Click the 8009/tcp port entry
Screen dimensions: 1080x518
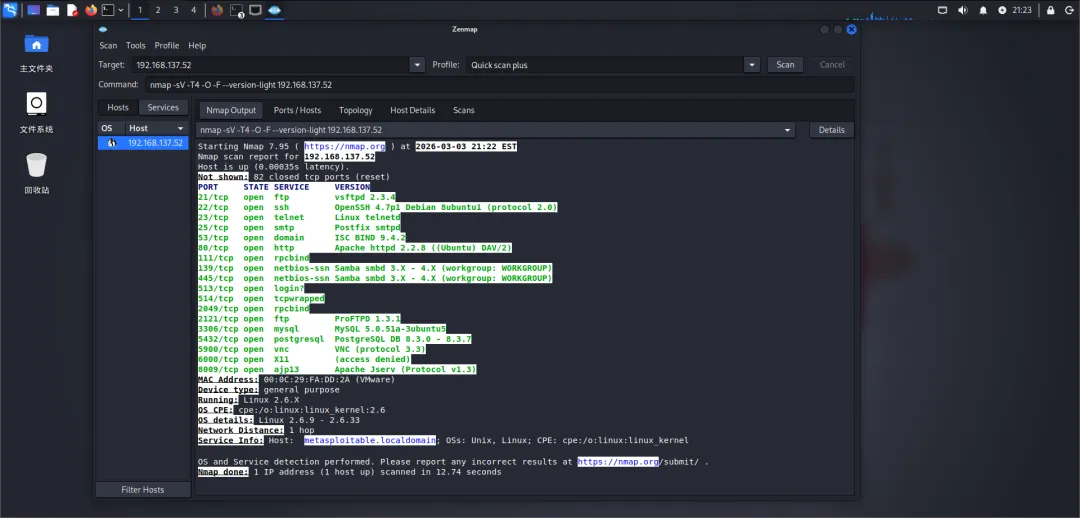coord(218,370)
